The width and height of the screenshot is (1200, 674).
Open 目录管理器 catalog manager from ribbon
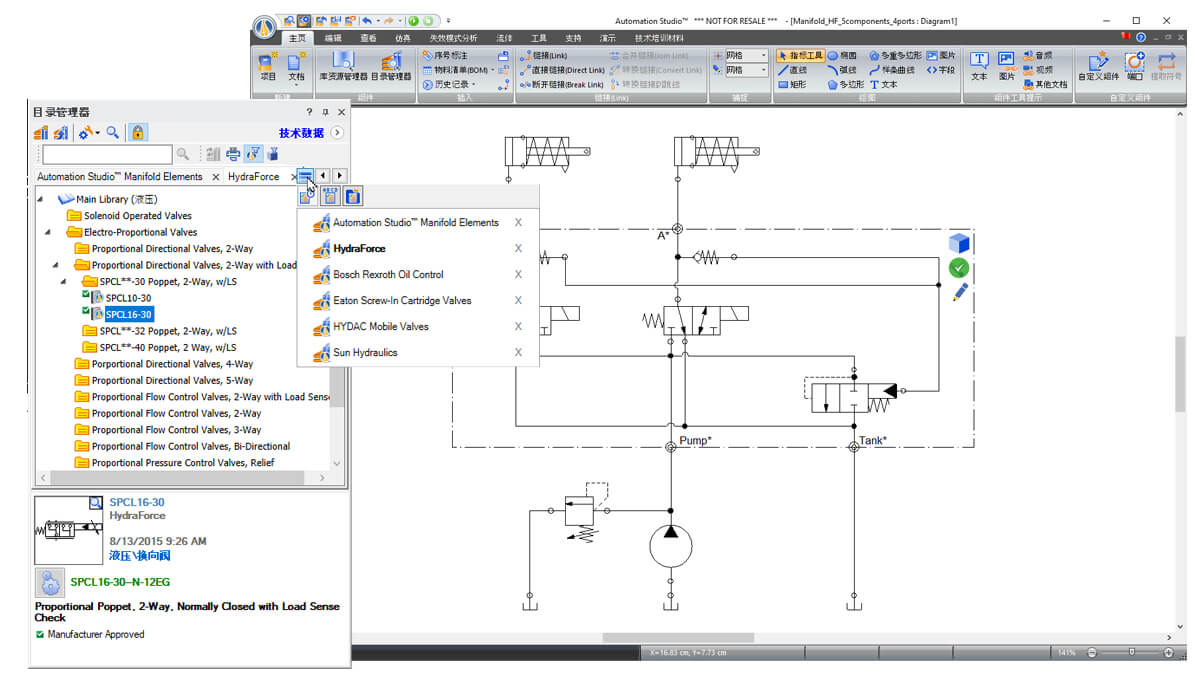click(391, 67)
